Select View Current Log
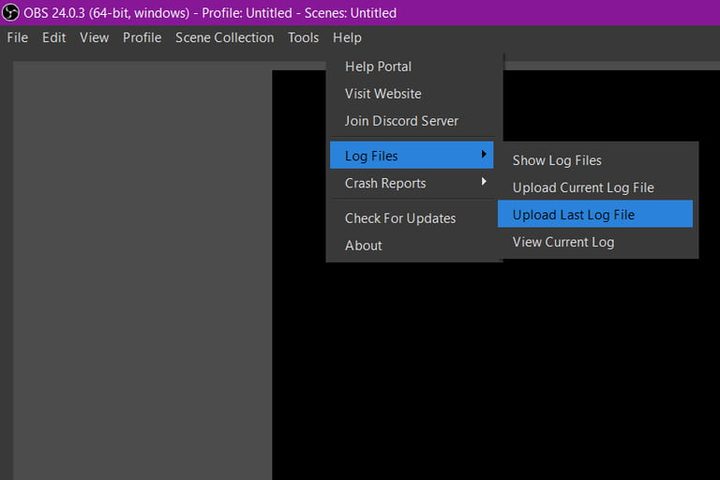 tap(563, 242)
